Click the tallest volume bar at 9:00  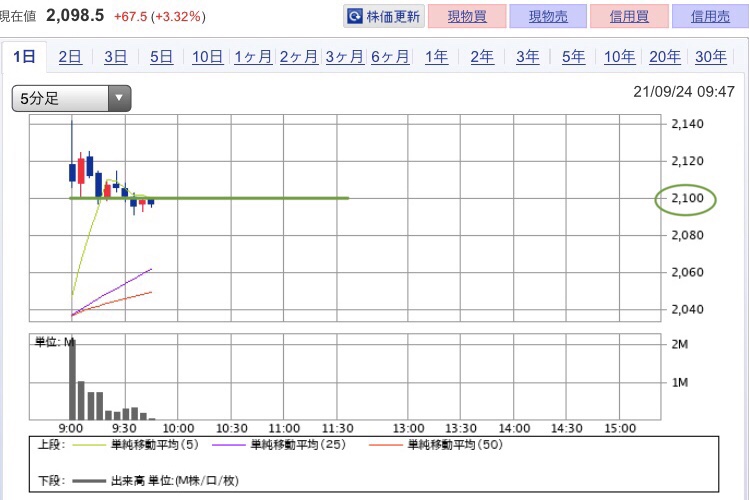click(73, 379)
